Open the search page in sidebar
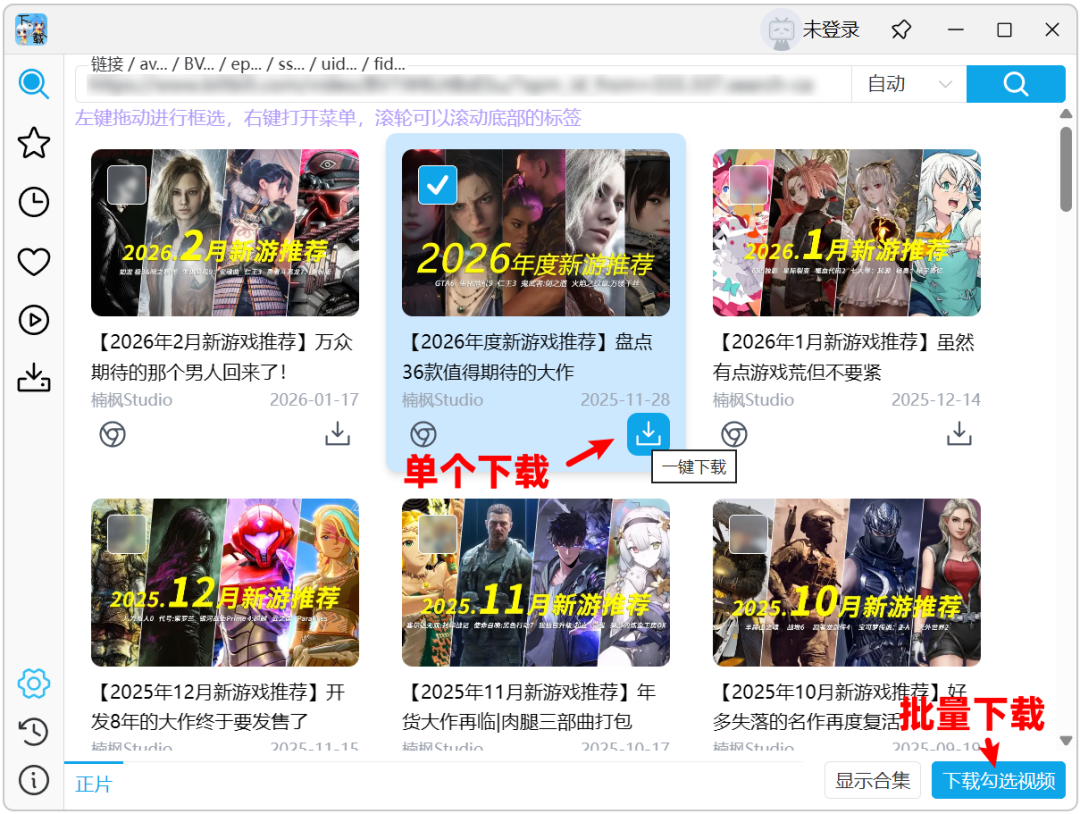1080x814 pixels. coord(33,84)
